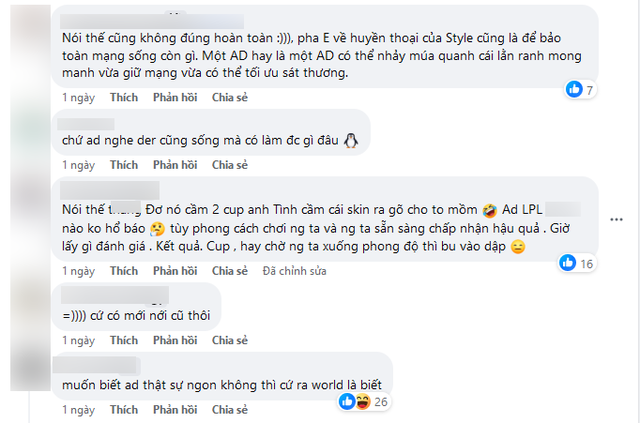640x423 pixels.
Task: Click 'Phản hồi' under 'cứ có mới nới cũ thôi'
Action: (175, 341)
